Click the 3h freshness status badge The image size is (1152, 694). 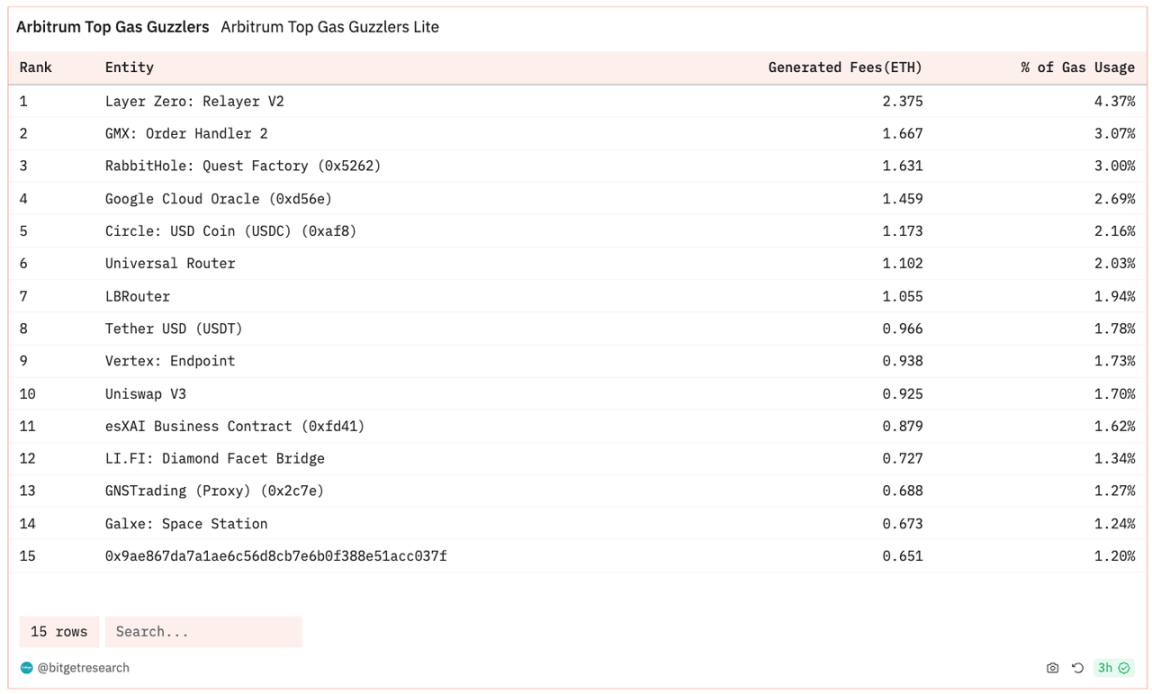pos(1113,668)
